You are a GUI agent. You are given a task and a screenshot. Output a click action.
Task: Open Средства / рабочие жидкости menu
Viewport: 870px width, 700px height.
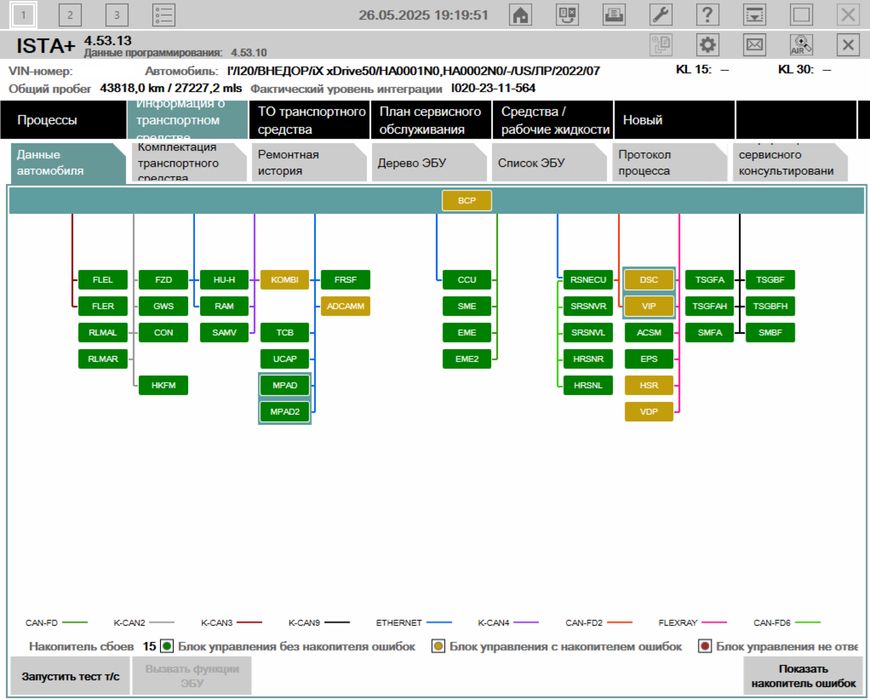tap(553, 120)
